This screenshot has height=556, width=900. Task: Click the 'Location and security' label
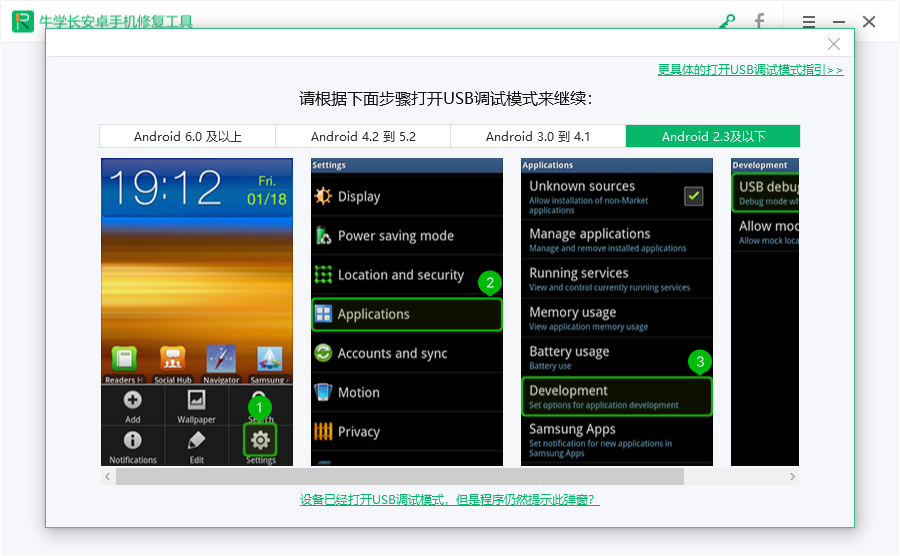401,275
